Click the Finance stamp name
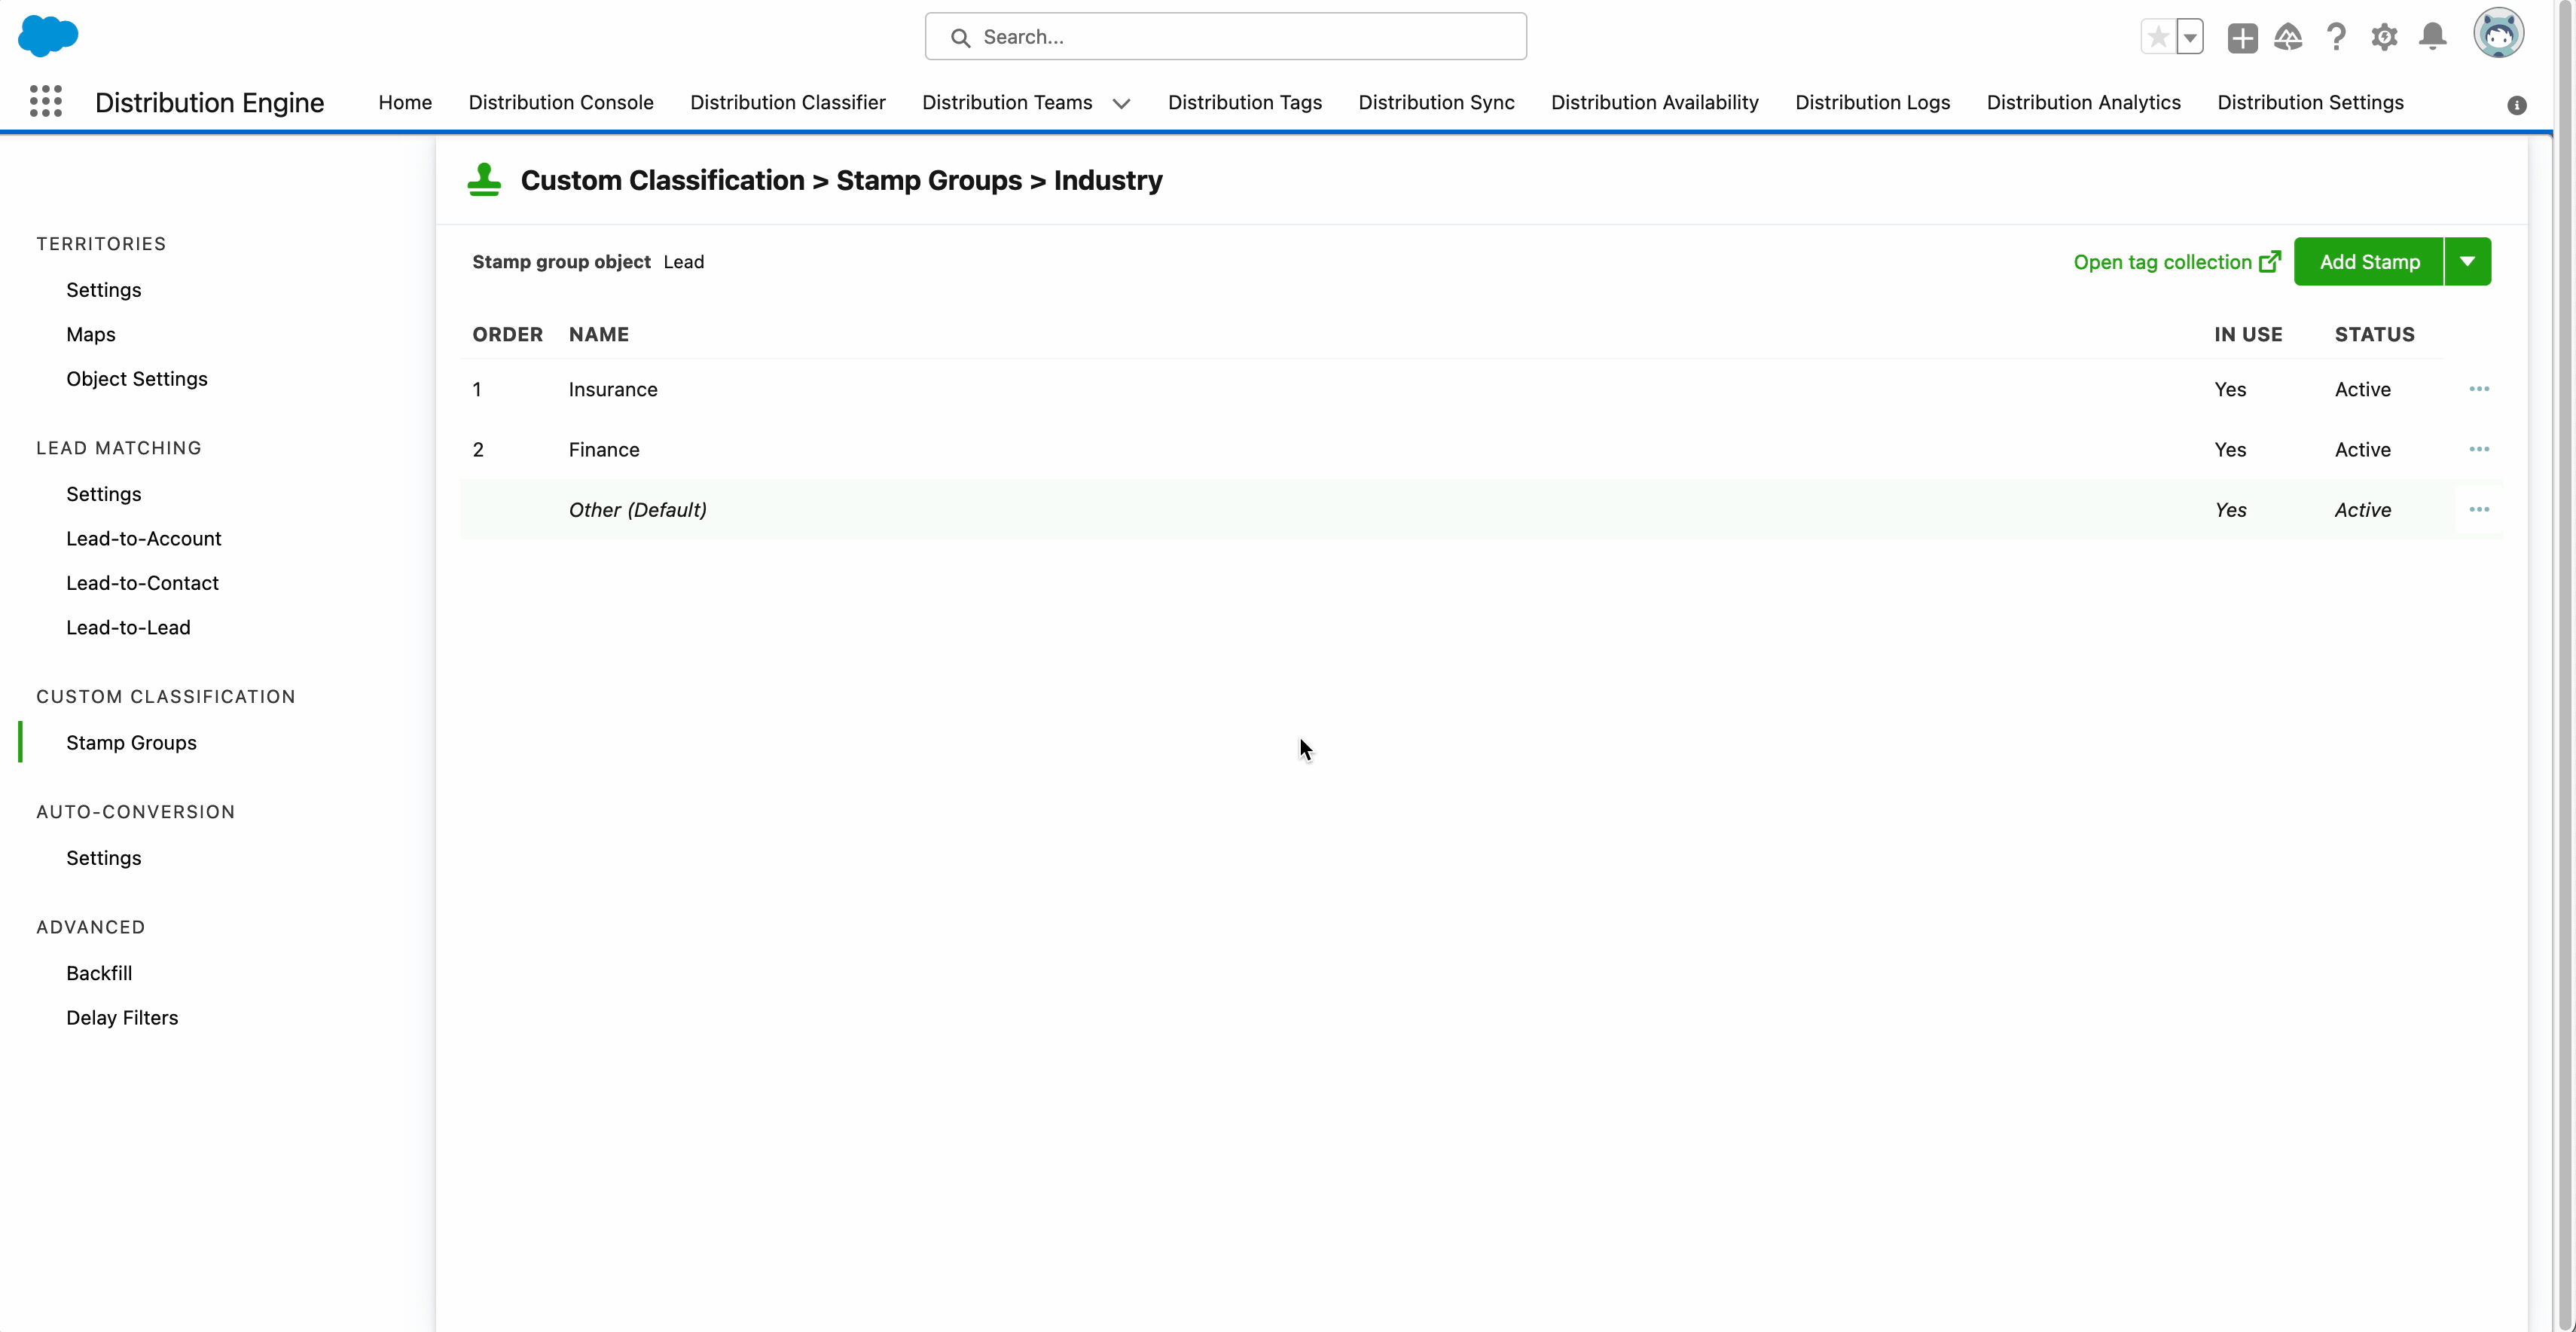This screenshot has width=2576, height=1332. click(604, 450)
